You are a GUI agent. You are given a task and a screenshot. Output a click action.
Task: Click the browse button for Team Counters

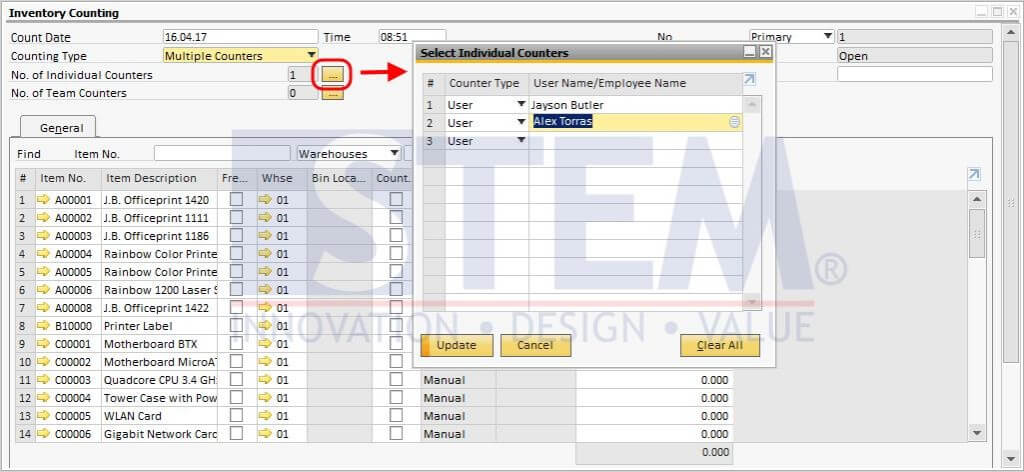[x=332, y=93]
